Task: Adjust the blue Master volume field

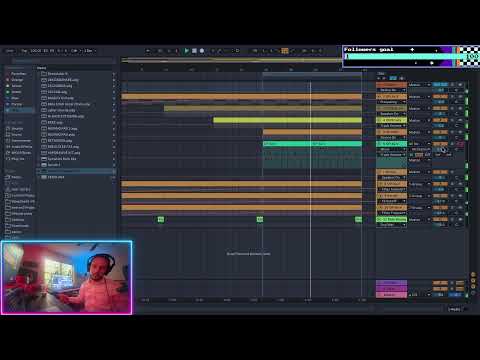Action: [x=440, y=295]
